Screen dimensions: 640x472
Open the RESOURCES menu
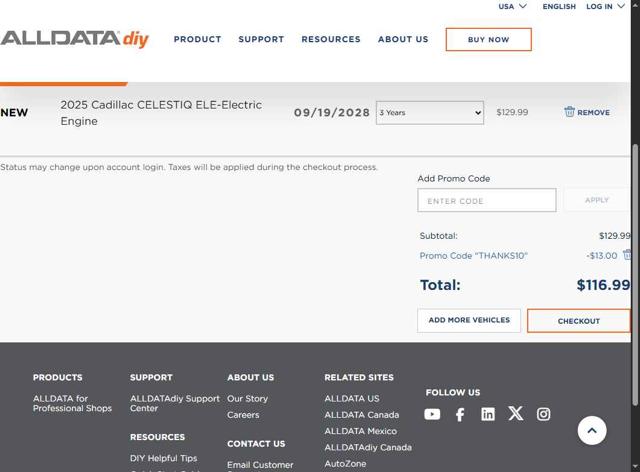click(x=331, y=39)
